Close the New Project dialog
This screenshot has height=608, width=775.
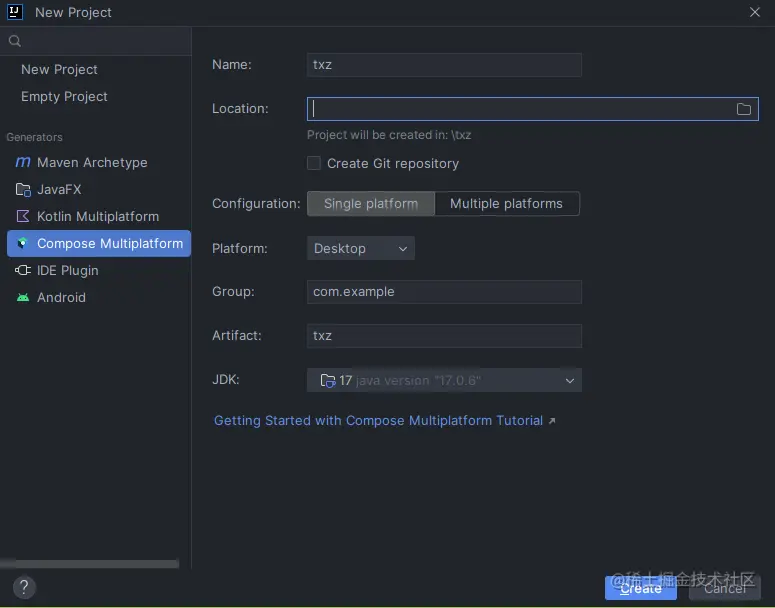click(x=754, y=12)
